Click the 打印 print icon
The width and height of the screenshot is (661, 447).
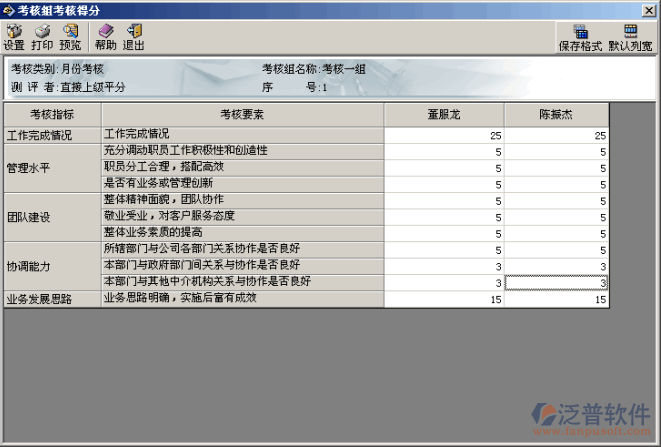click(42, 37)
